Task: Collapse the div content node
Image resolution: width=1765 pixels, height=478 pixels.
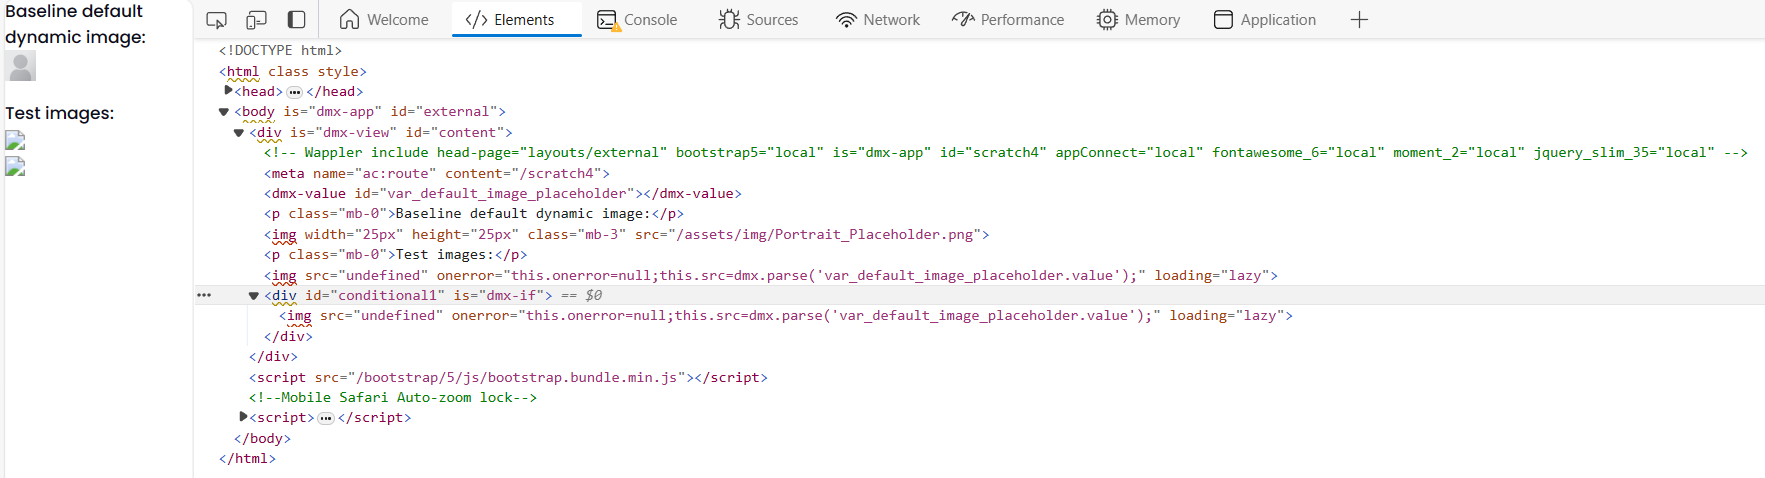Action: pyautogui.click(x=239, y=133)
